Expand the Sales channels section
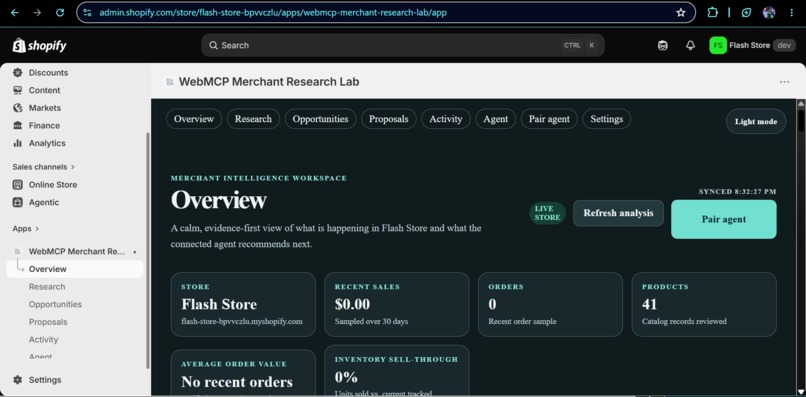Viewport: 806px width, 397px height. [44, 167]
